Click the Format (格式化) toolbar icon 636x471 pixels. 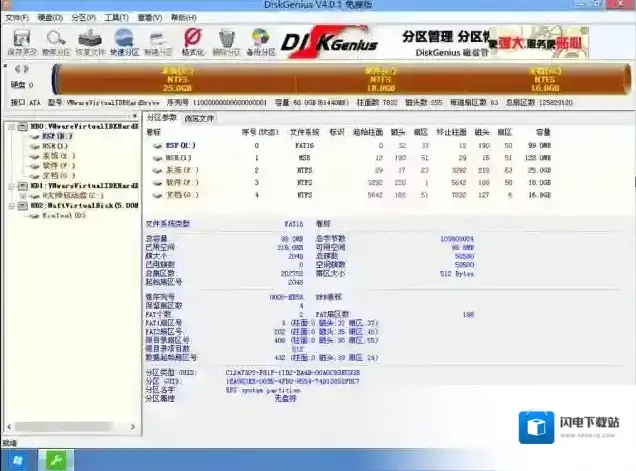[x=193, y=41]
